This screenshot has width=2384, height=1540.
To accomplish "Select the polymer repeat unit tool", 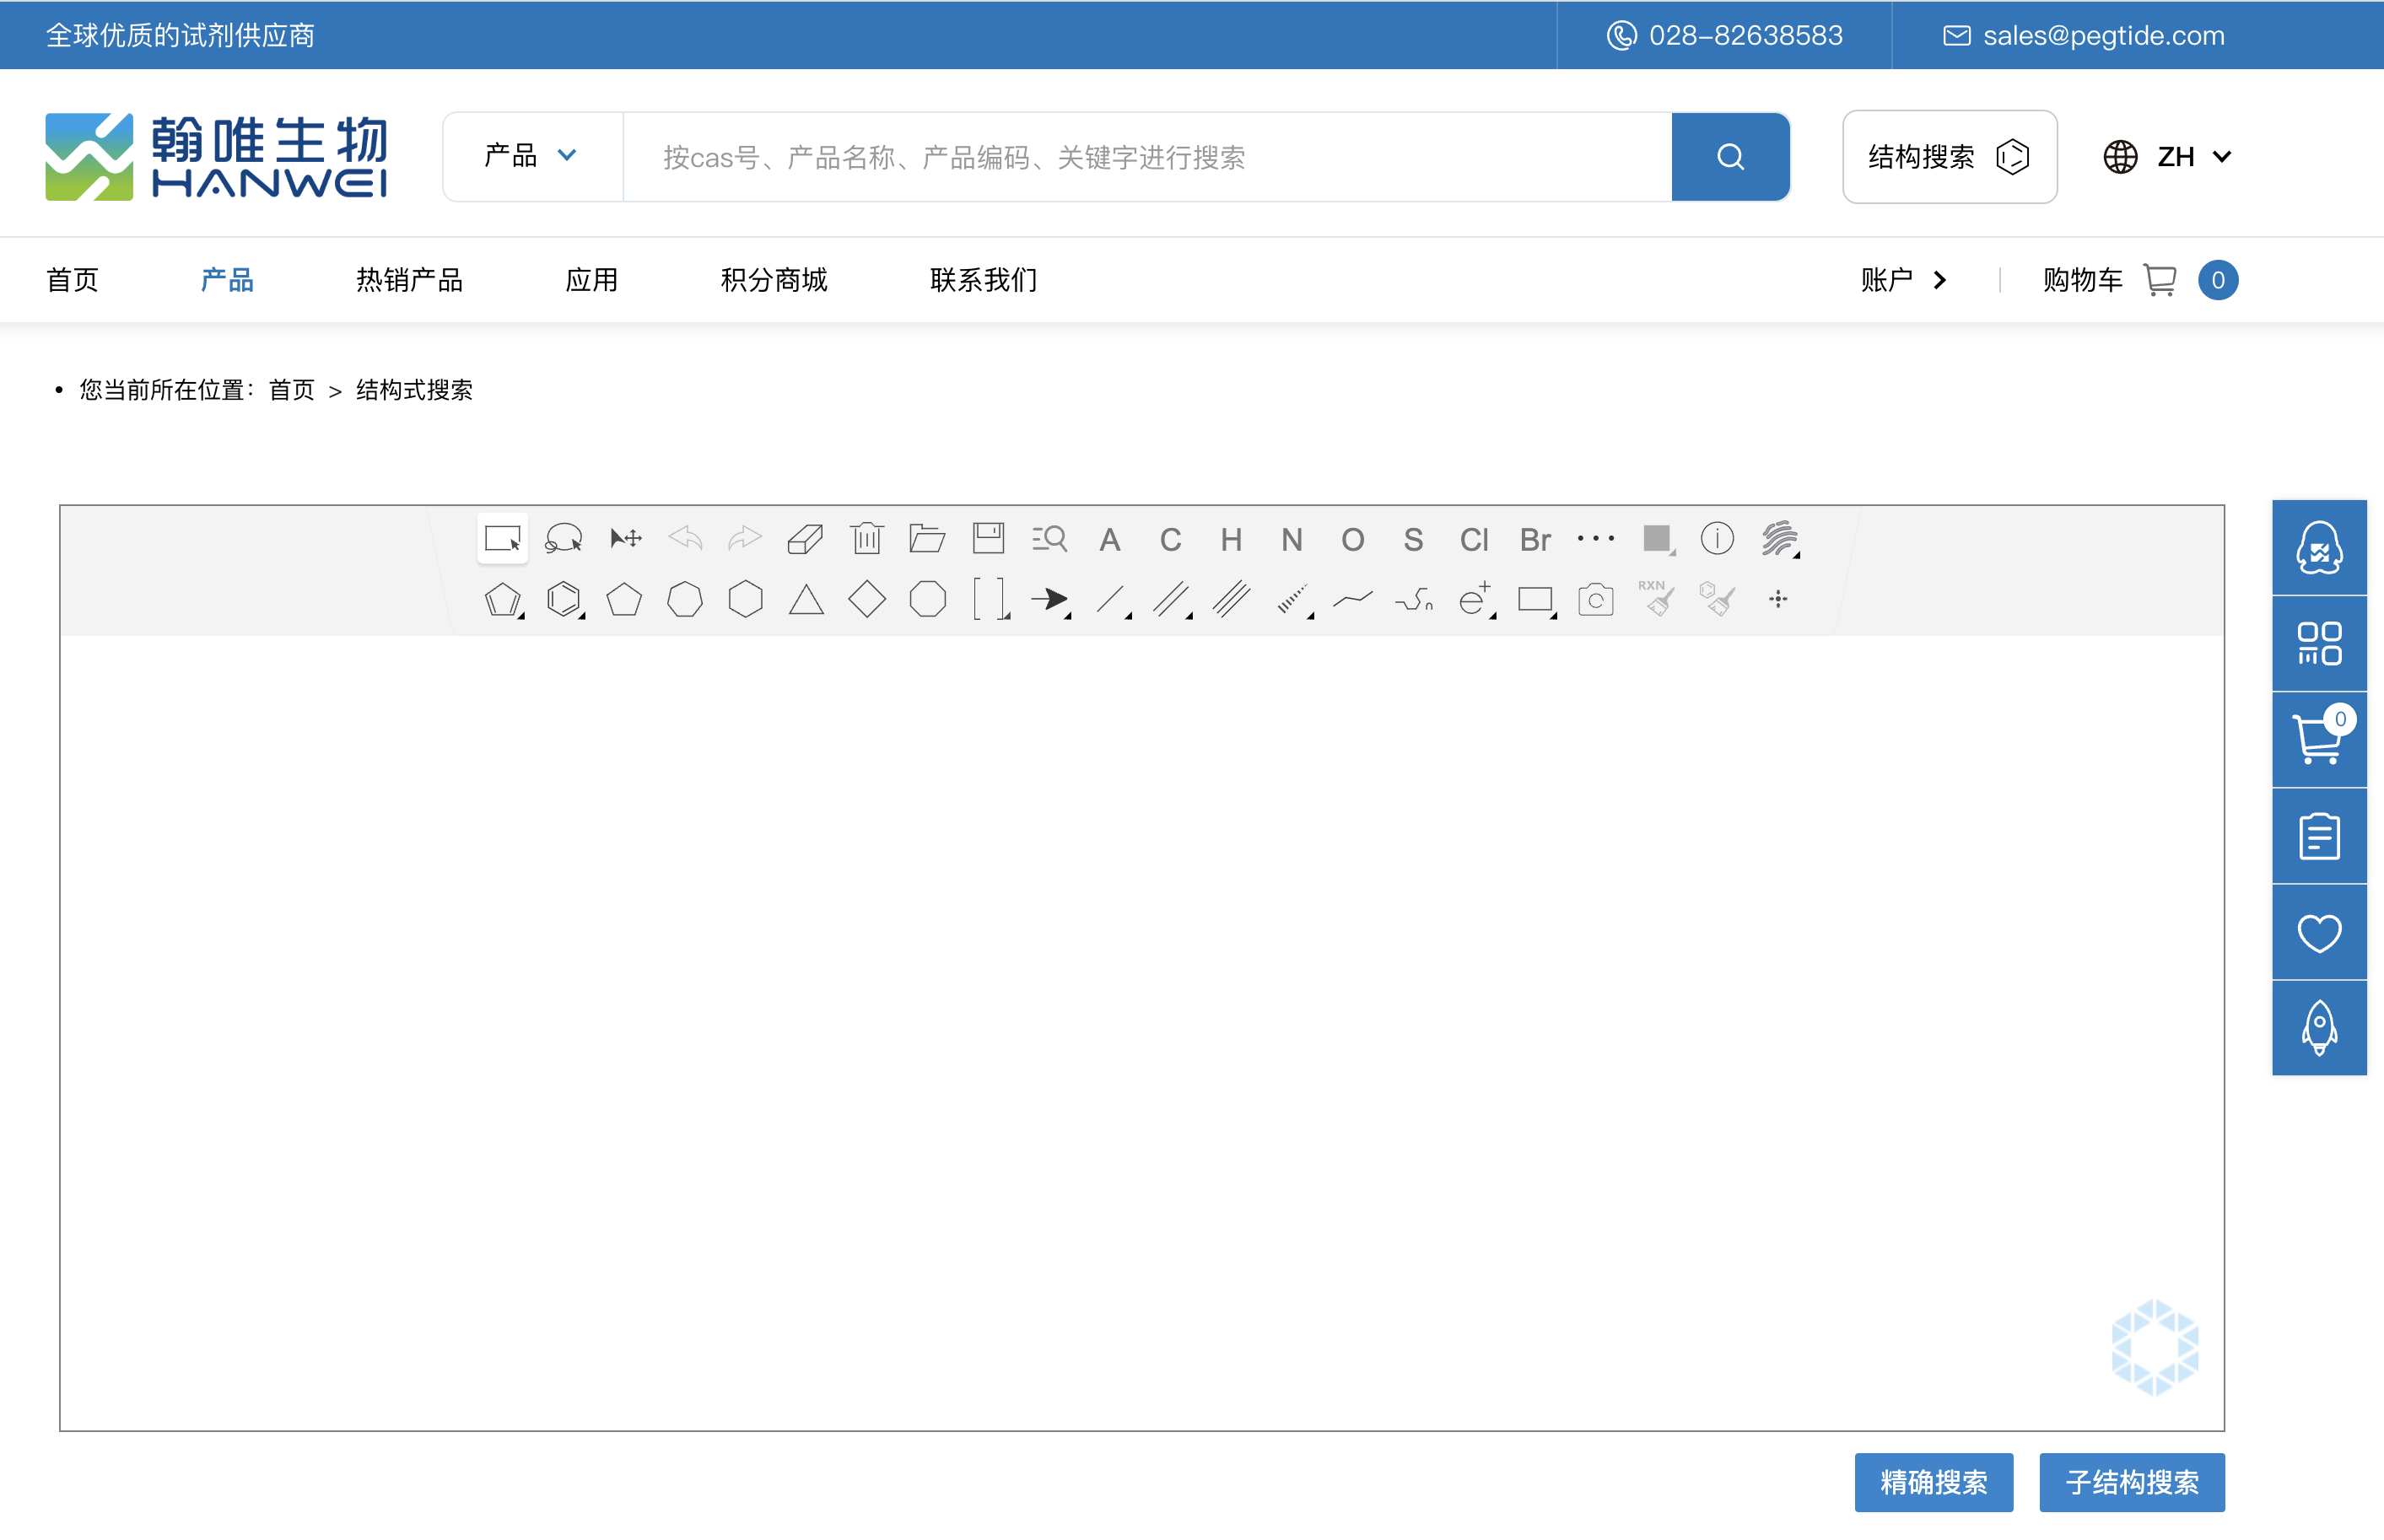I will tap(1414, 600).
